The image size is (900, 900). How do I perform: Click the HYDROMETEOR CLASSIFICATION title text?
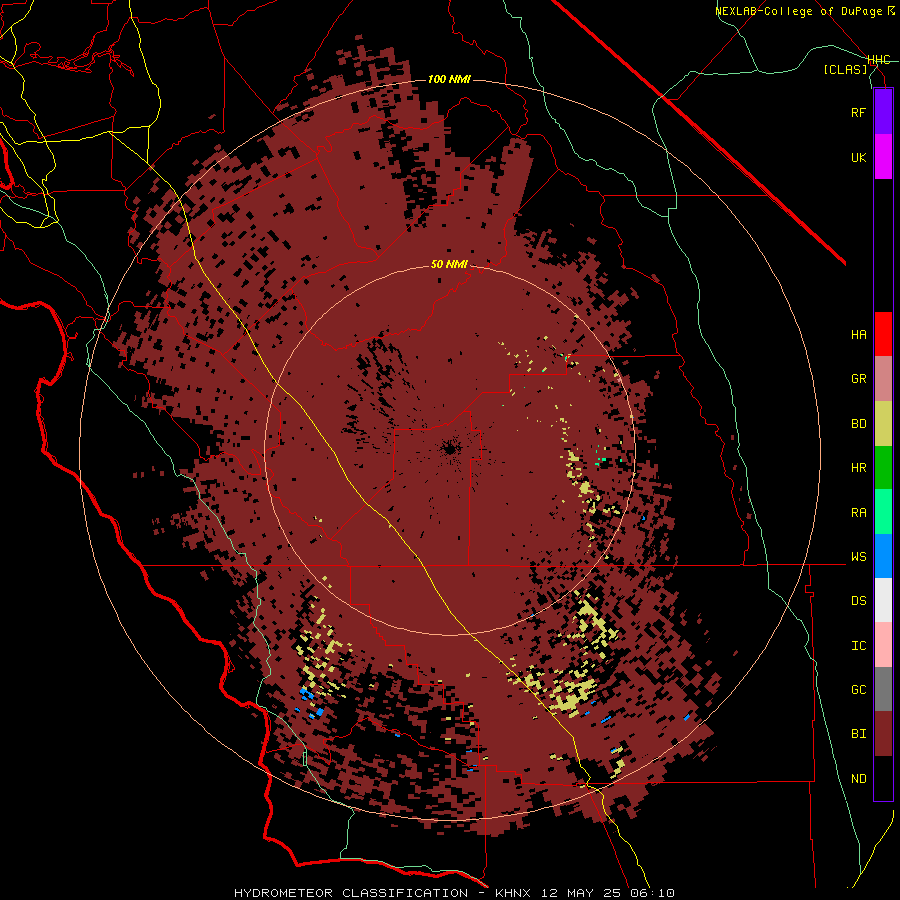tap(351, 893)
